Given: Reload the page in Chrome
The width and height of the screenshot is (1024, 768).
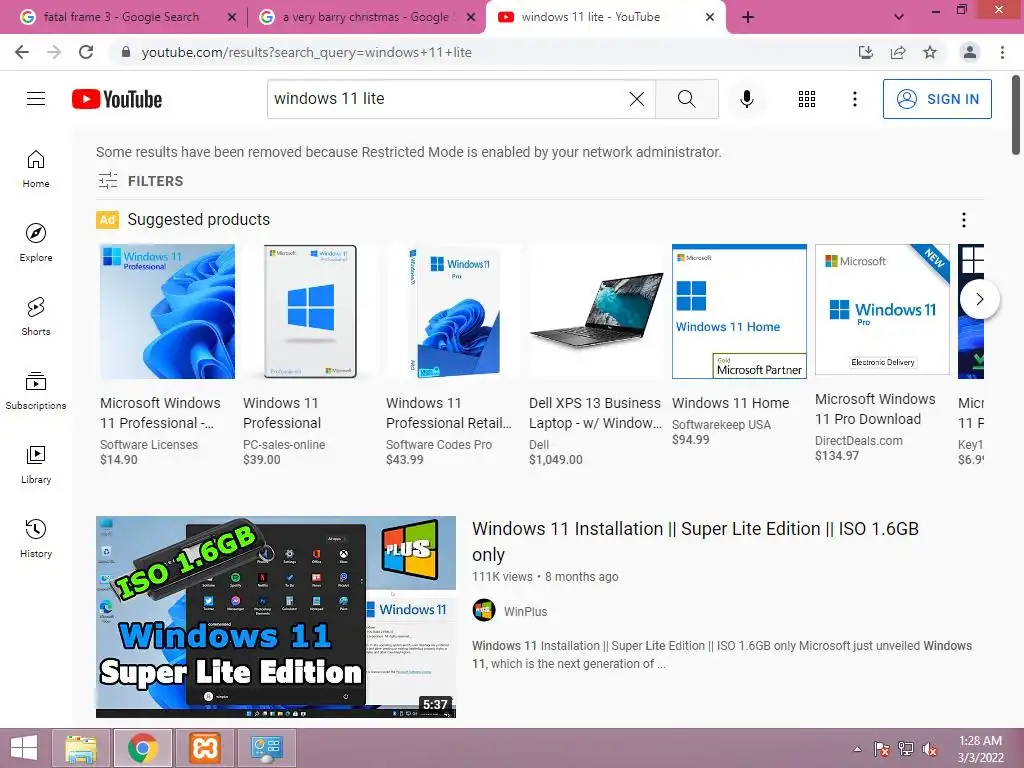Looking at the screenshot, I should click(86, 52).
